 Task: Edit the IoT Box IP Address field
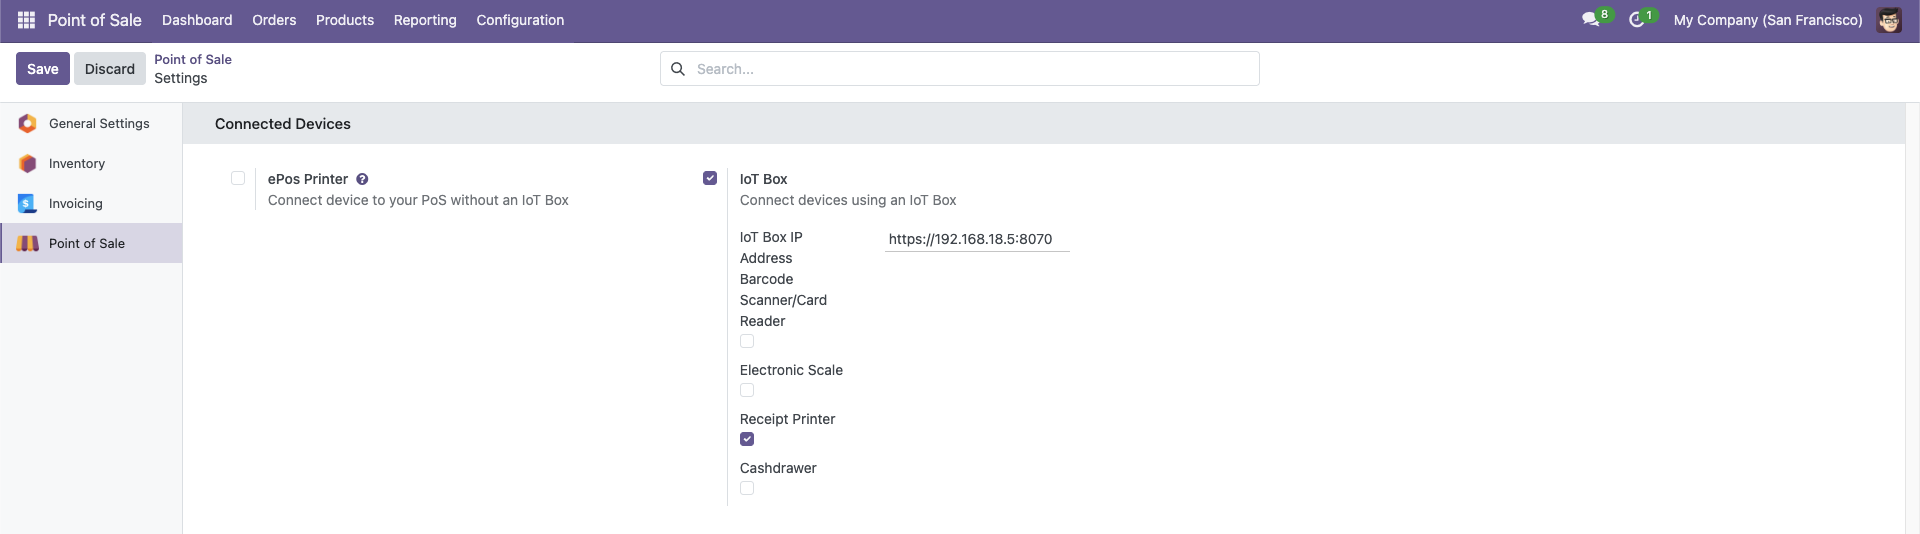(977, 239)
